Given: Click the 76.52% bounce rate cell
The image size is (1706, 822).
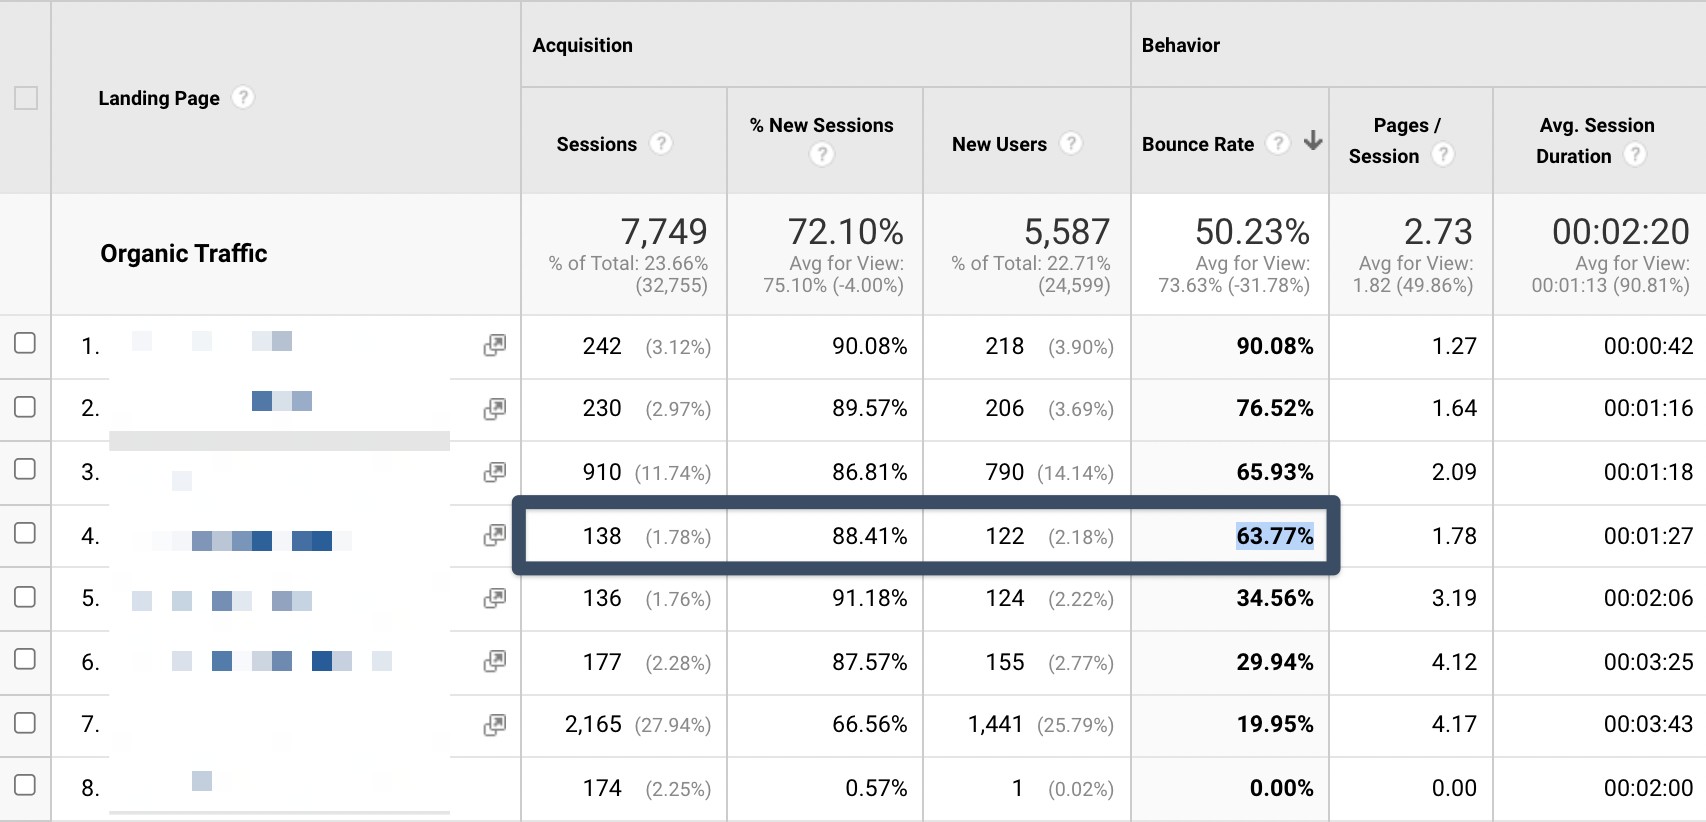Looking at the screenshot, I should (1275, 408).
